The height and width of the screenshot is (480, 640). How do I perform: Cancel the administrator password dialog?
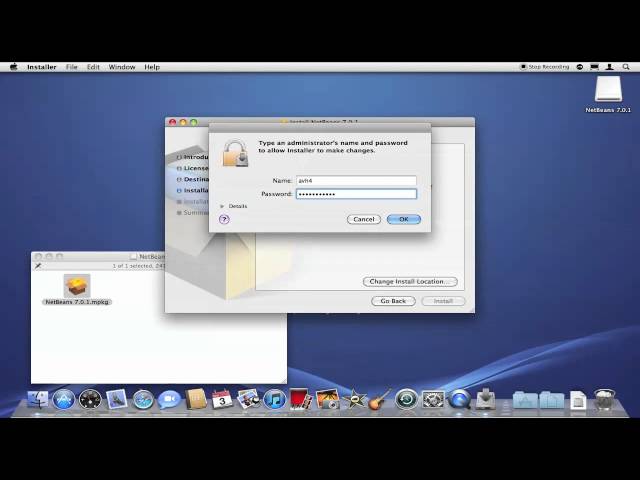[364, 219]
